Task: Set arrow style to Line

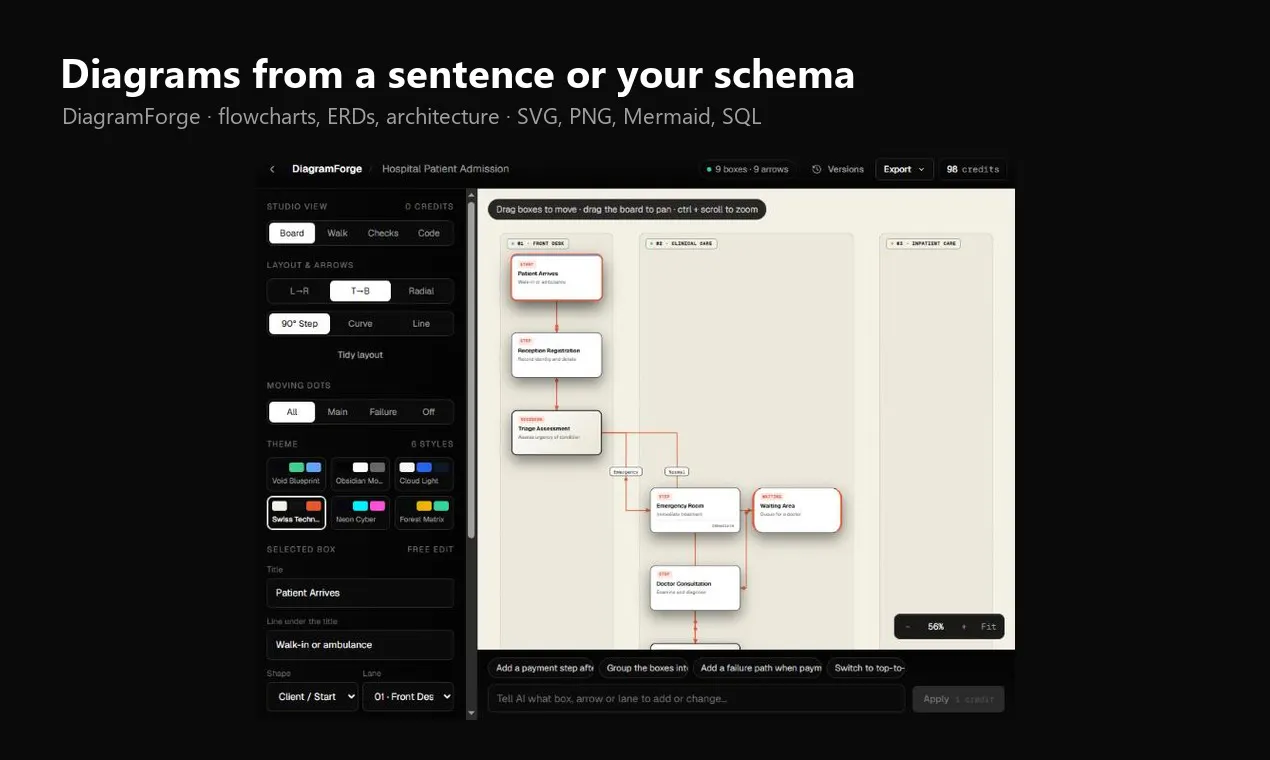Action: click(x=421, y=324)
